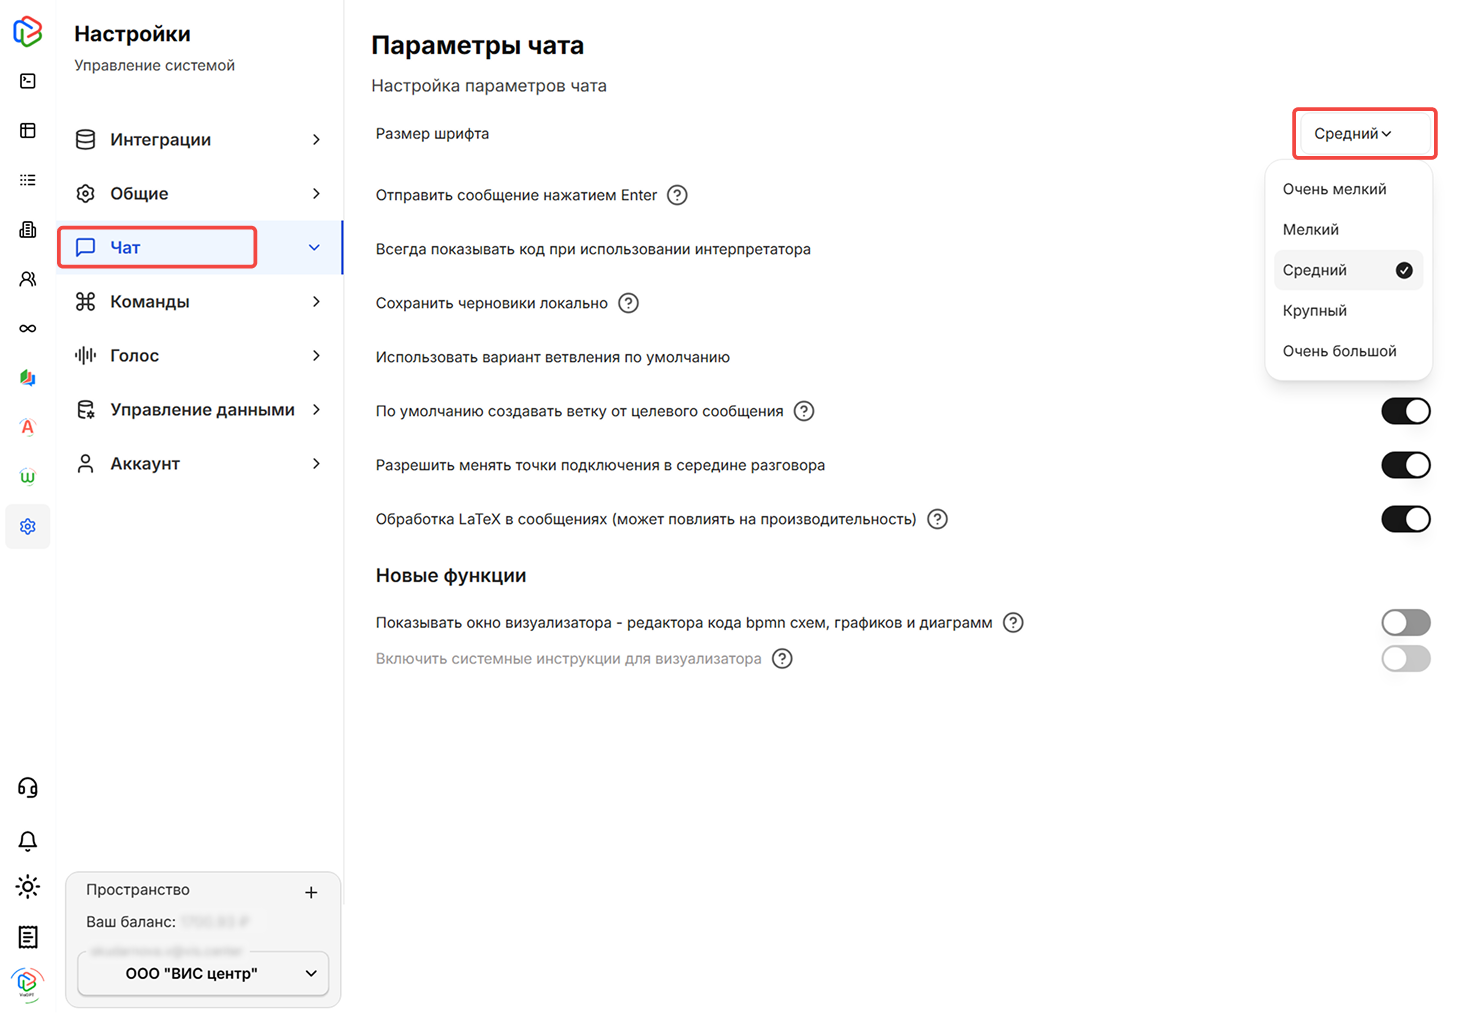
Task: Toggle light theme sun icon
Action: point(28,887)
